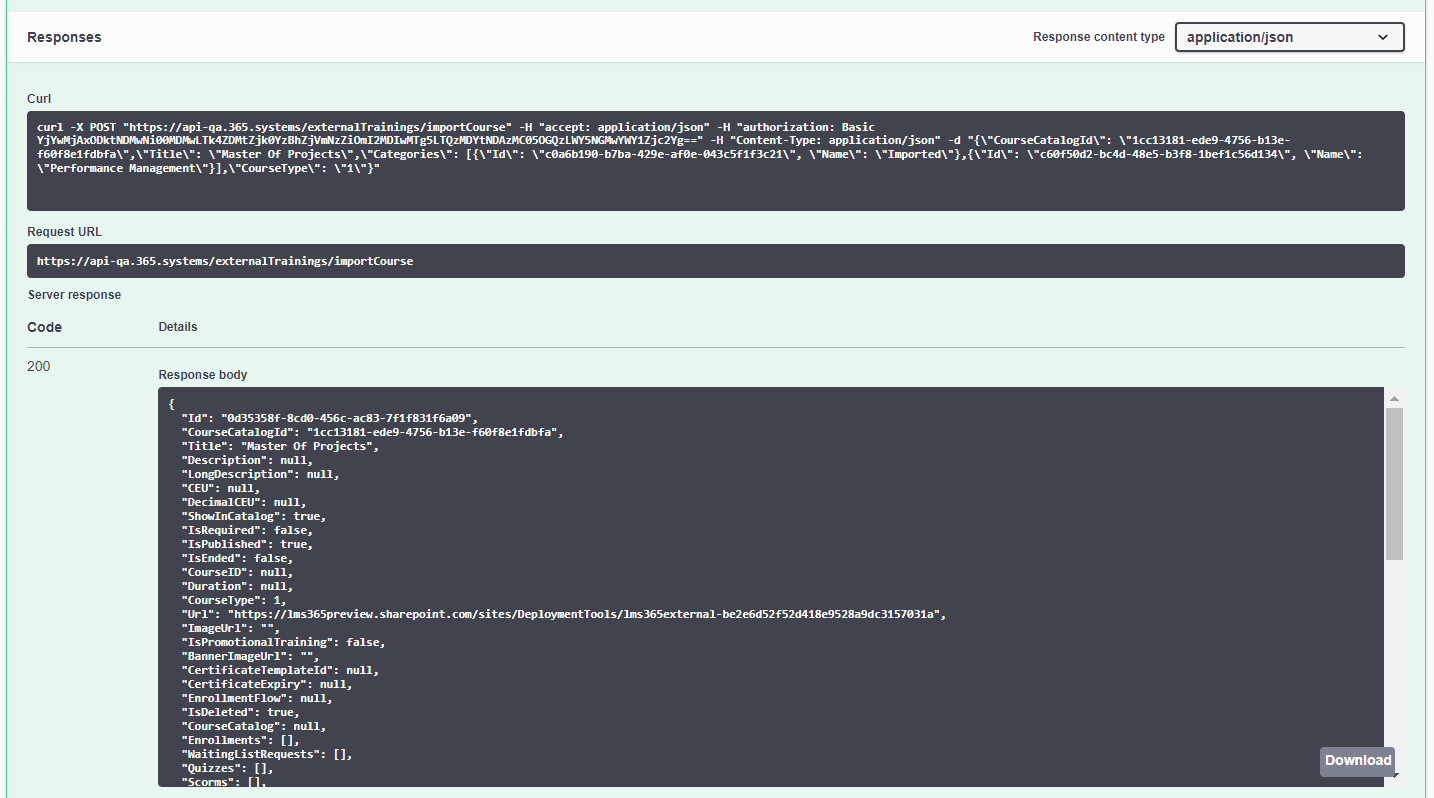Click the Download button for response body
Image resolution: width=1434 pixels, height=798 pixels.
pyautogui.click(x=1357, y=760)
